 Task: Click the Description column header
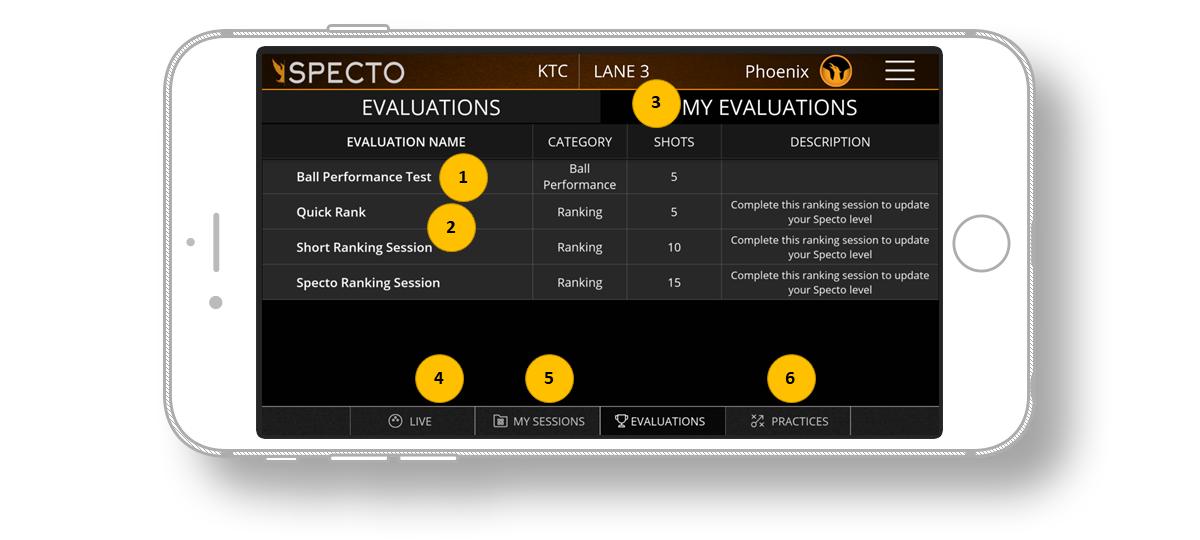pyautogui.click(x=830, y=142)
